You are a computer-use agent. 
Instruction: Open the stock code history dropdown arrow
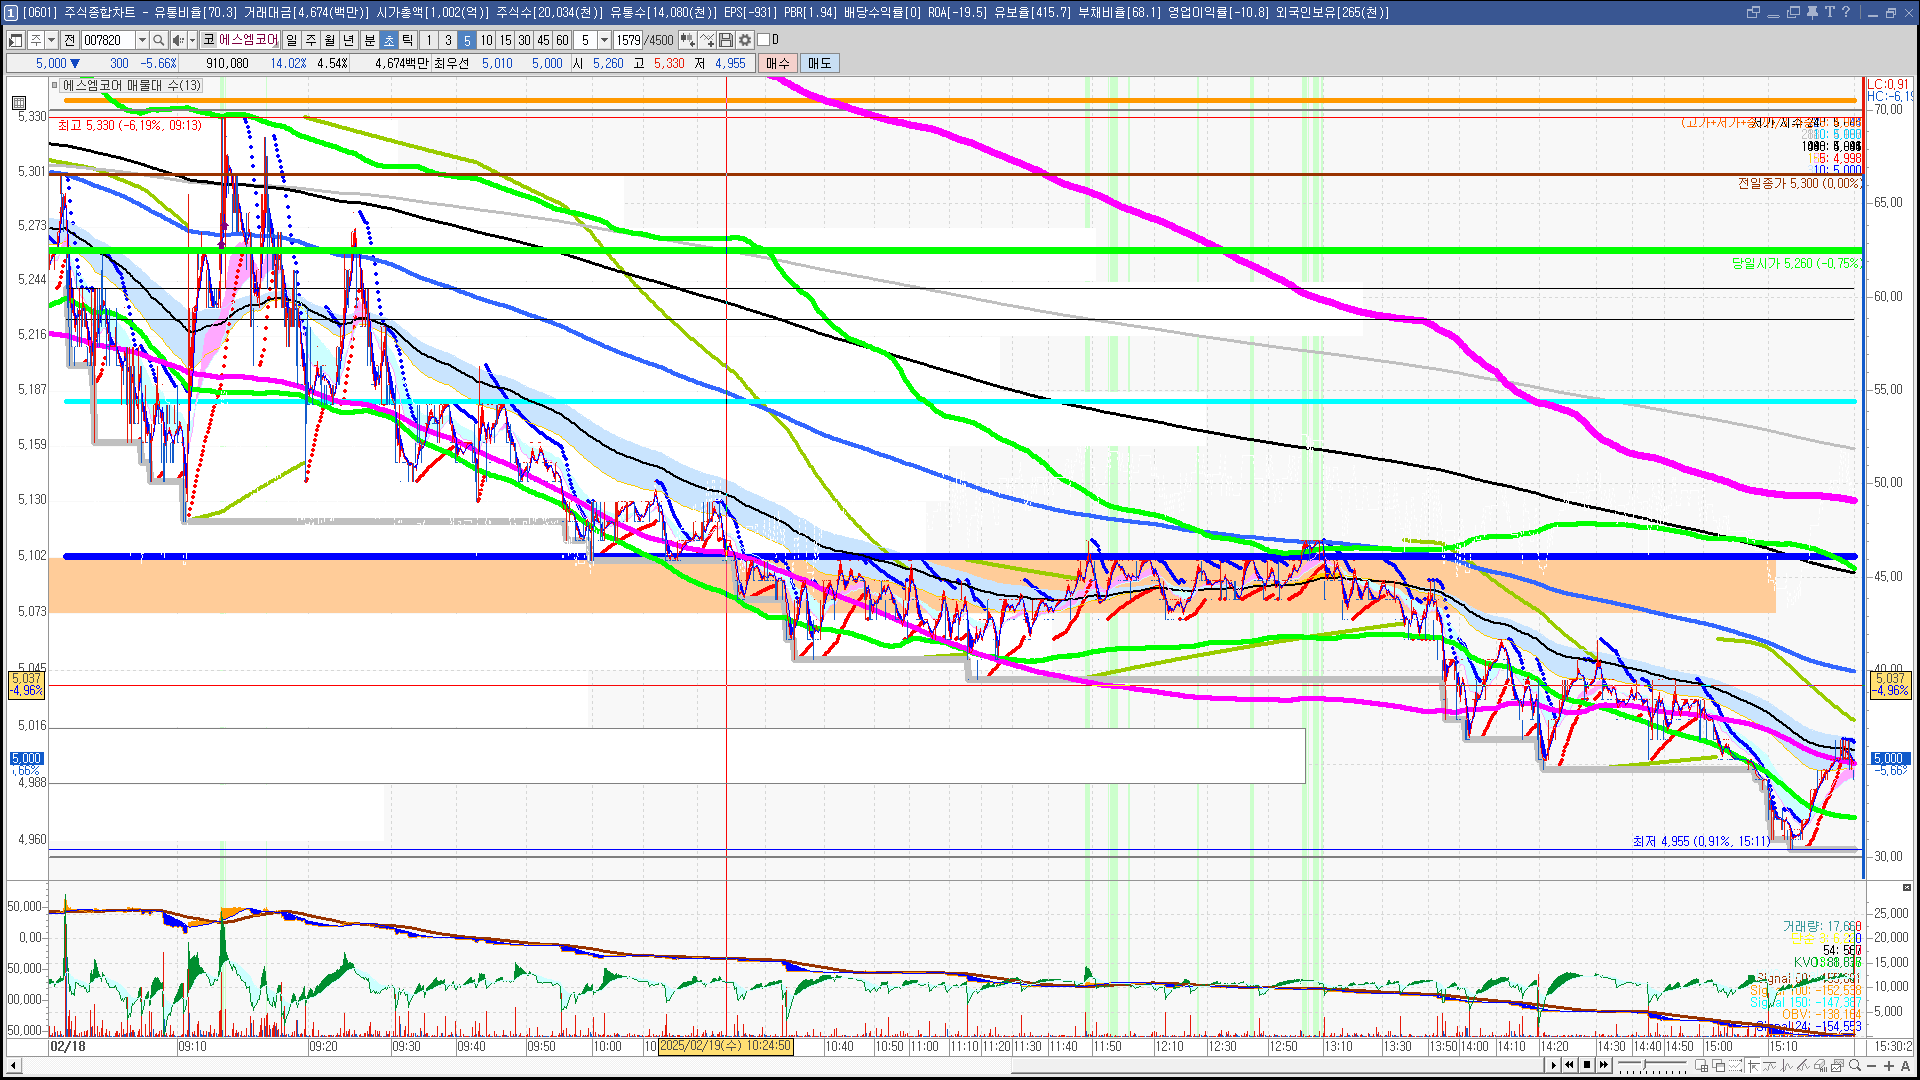pyautogui.click(x=142, y=40)
